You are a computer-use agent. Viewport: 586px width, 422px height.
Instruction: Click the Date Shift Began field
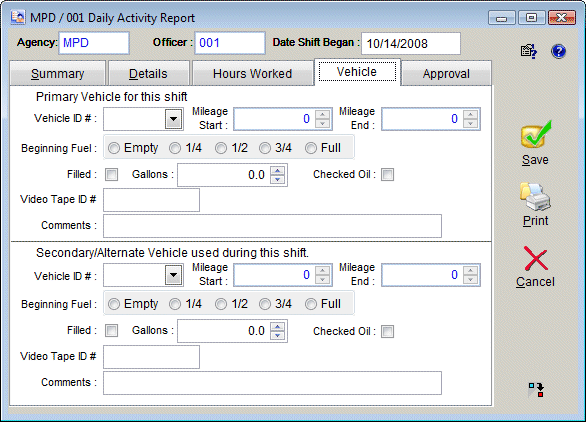[411, 43]
